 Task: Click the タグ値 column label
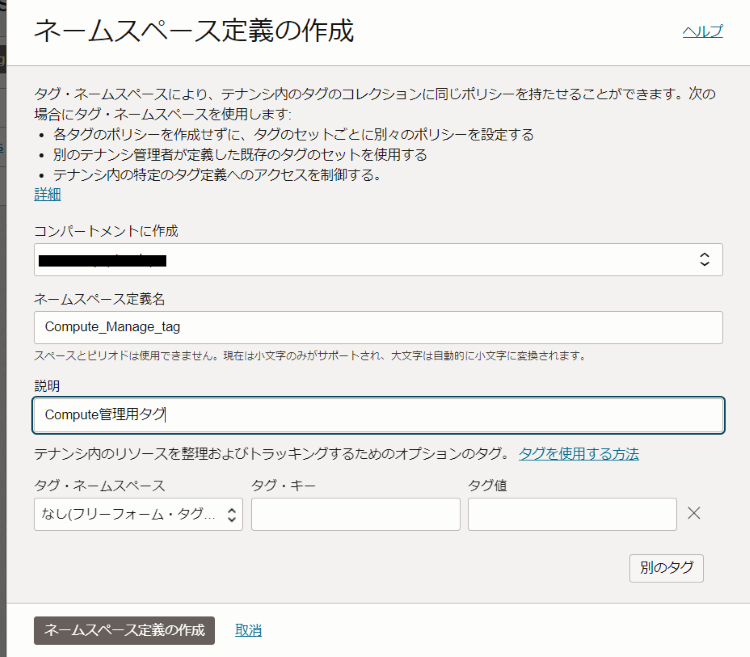488,486
